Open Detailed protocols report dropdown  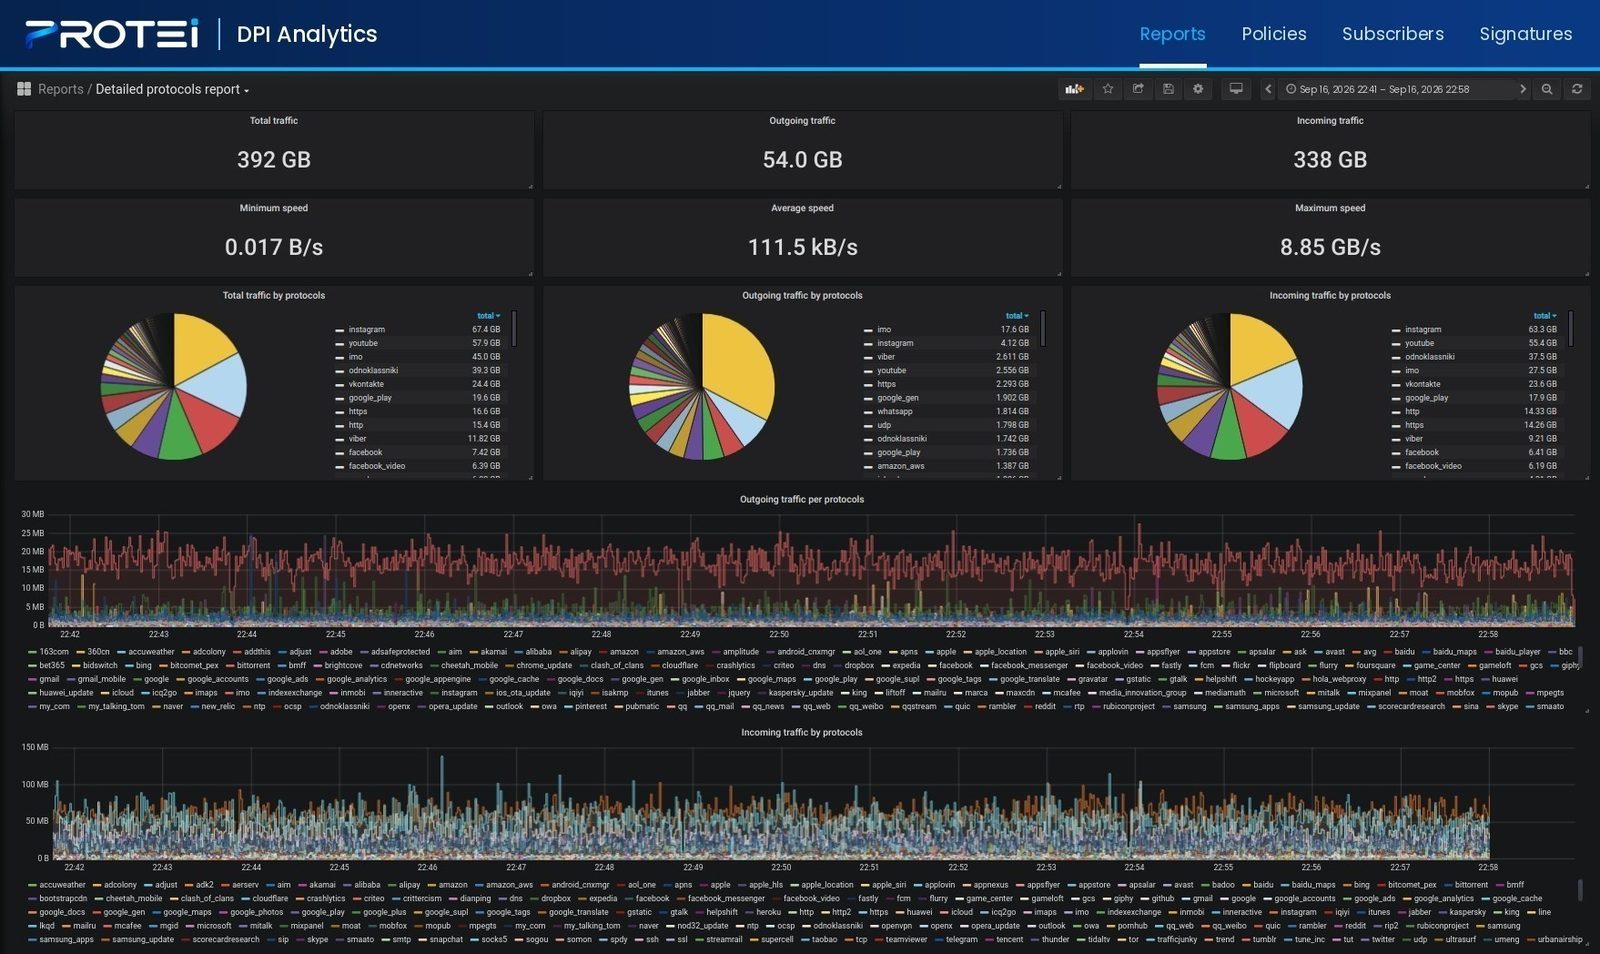pyautogui.click(x=172, y=89)
